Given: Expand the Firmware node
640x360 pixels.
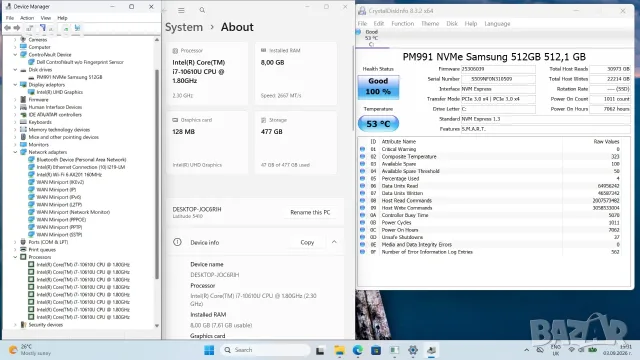Looking at the screenshot, I should tap(16, 99).
